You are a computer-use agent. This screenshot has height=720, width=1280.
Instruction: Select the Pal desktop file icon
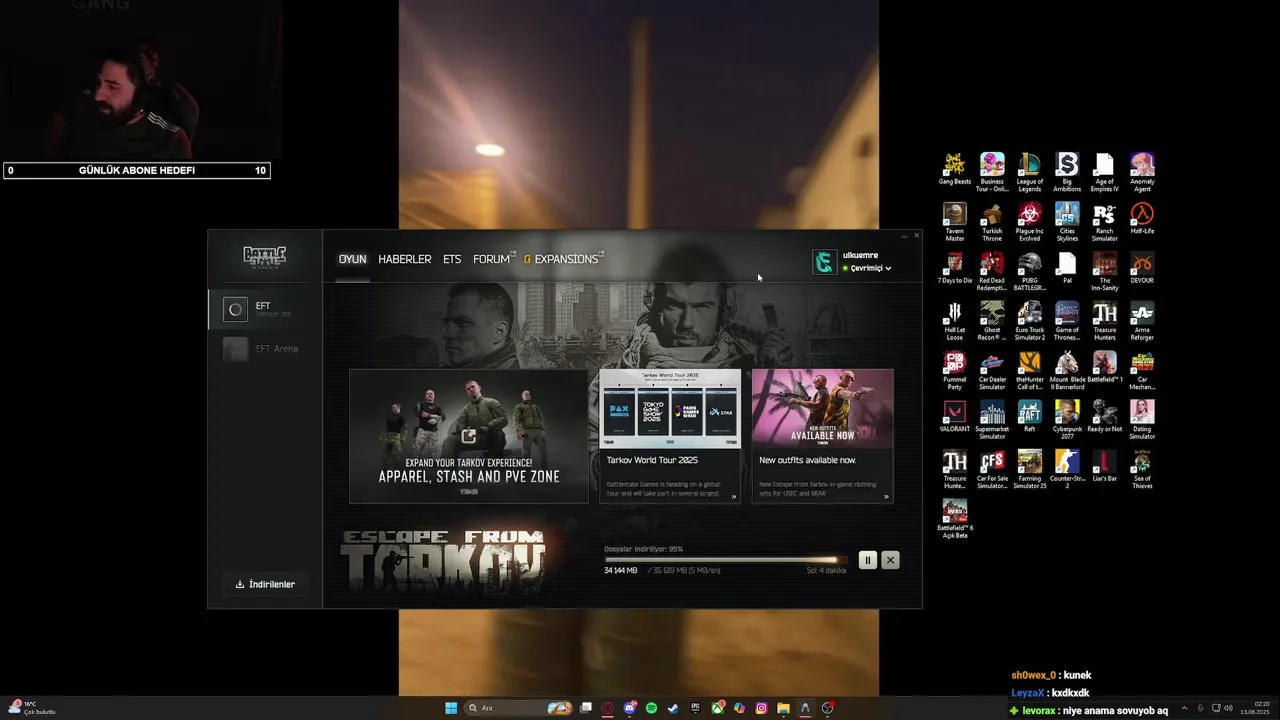[1067, 268]
